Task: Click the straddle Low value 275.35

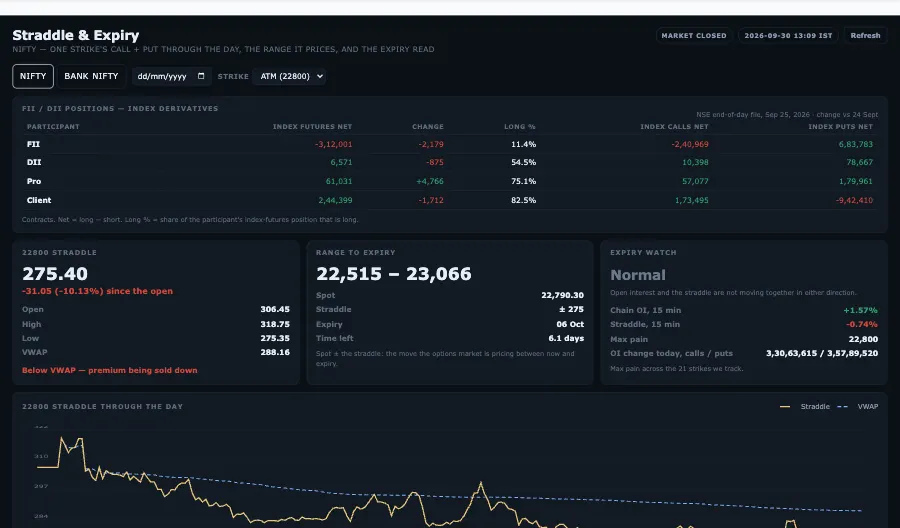Action: click(275, 339)
